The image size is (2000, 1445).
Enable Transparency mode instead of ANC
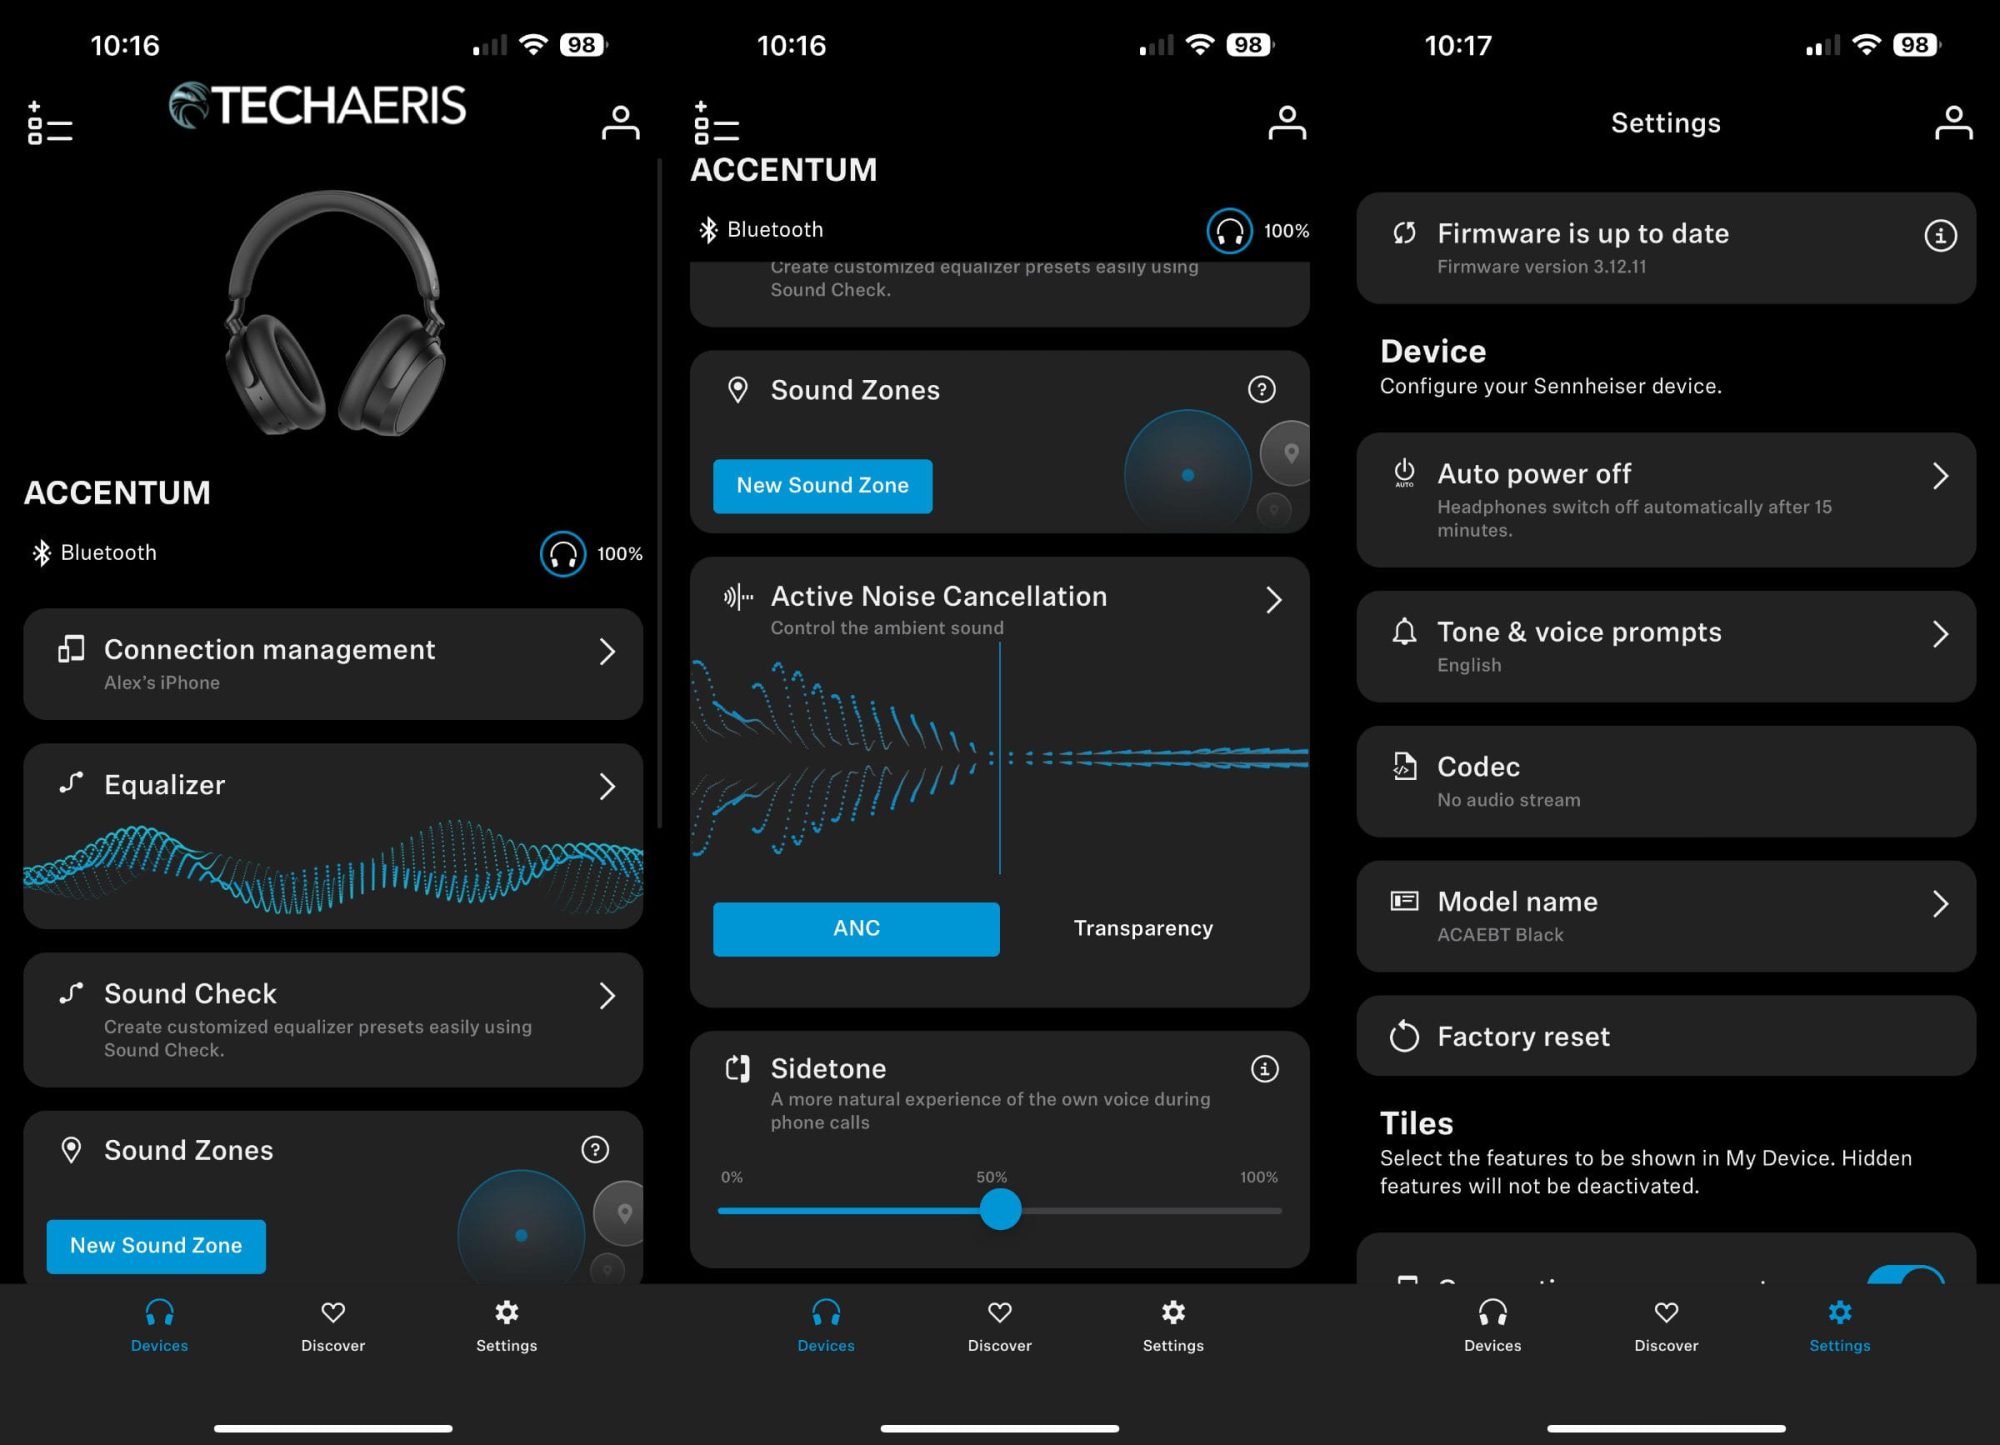point(1143,928)
